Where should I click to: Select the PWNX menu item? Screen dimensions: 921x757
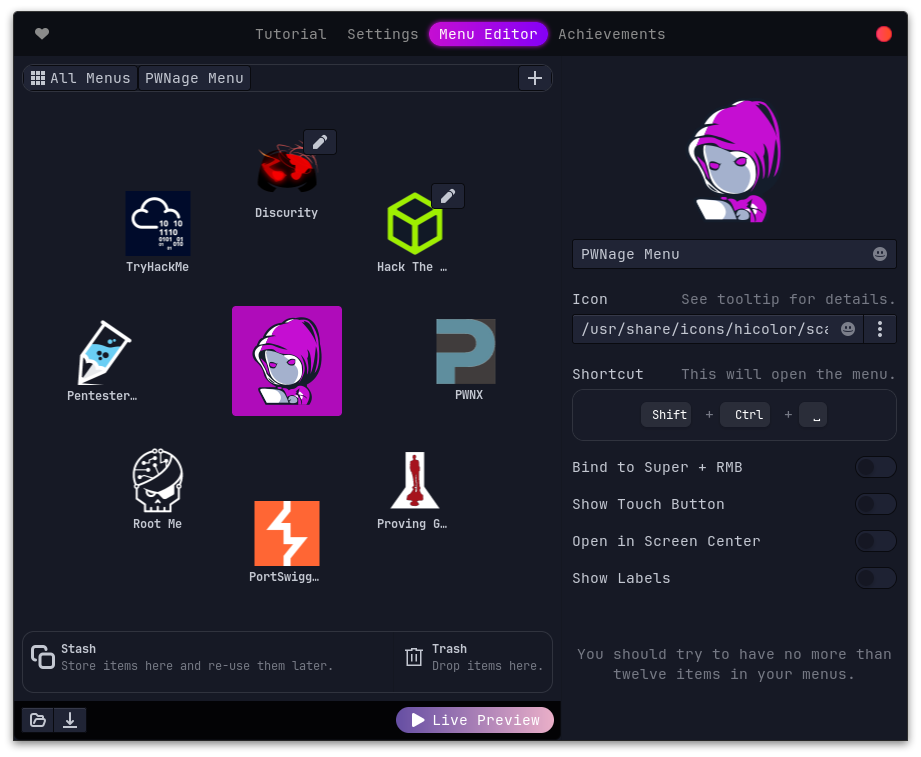coord(466,352)
